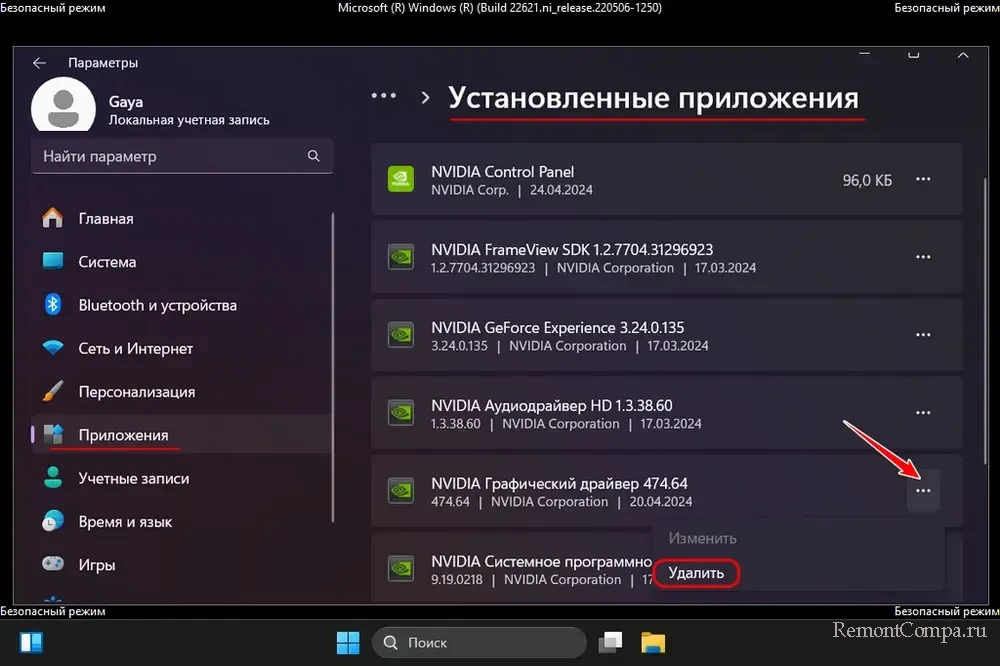Toggle more options for NVIDIA Графический драйвер
This screenshot has width=1000, height=666.
pyautogui.click(x=923, y=491)
